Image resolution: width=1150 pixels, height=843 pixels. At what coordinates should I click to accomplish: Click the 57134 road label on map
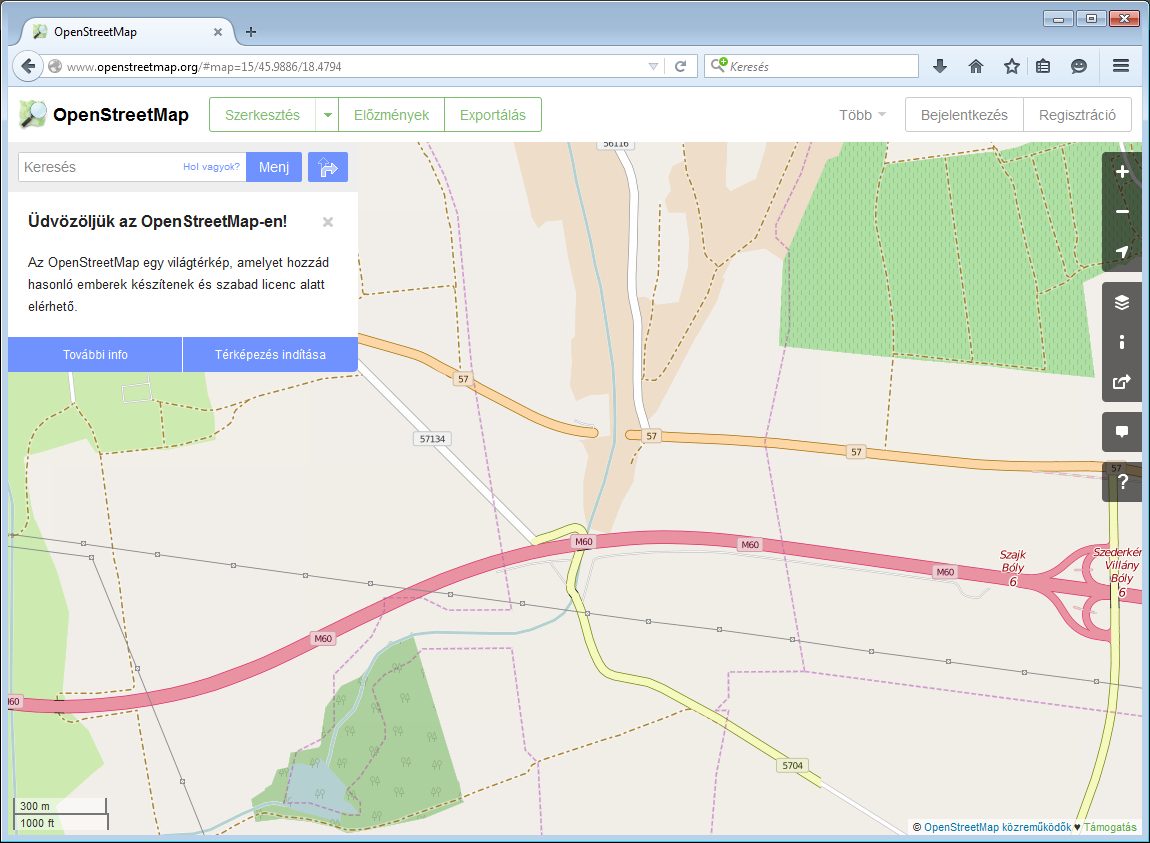coord(432,439)
